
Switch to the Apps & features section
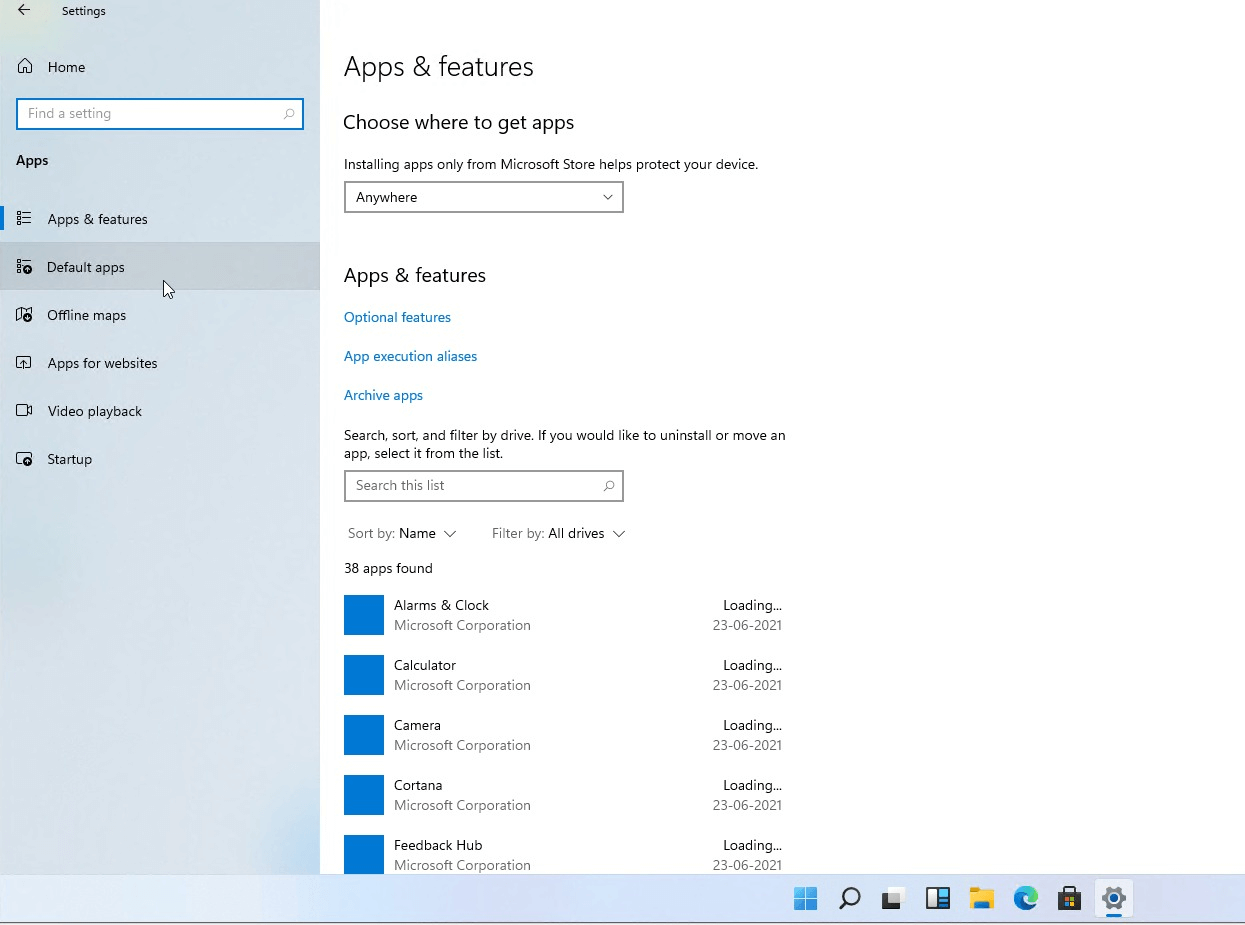97,218
